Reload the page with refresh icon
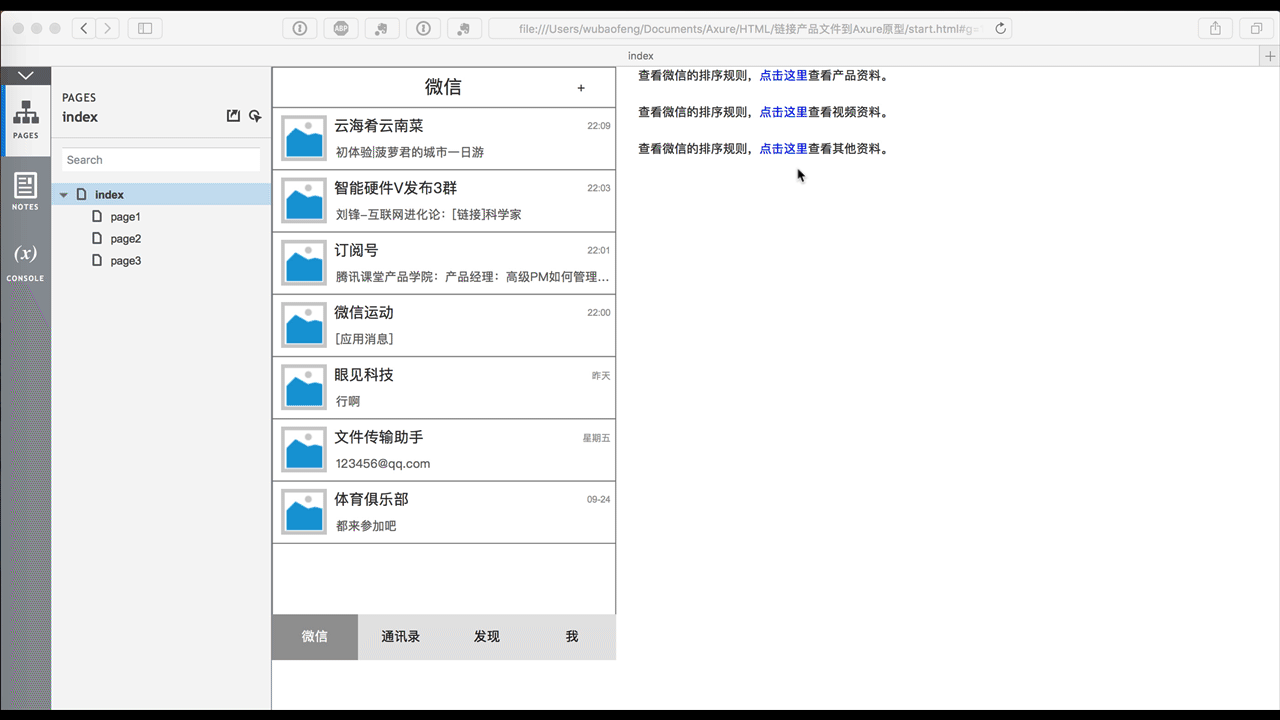Image resolution: width=1280 pixels, height=720 pixels. point(1001,29)
